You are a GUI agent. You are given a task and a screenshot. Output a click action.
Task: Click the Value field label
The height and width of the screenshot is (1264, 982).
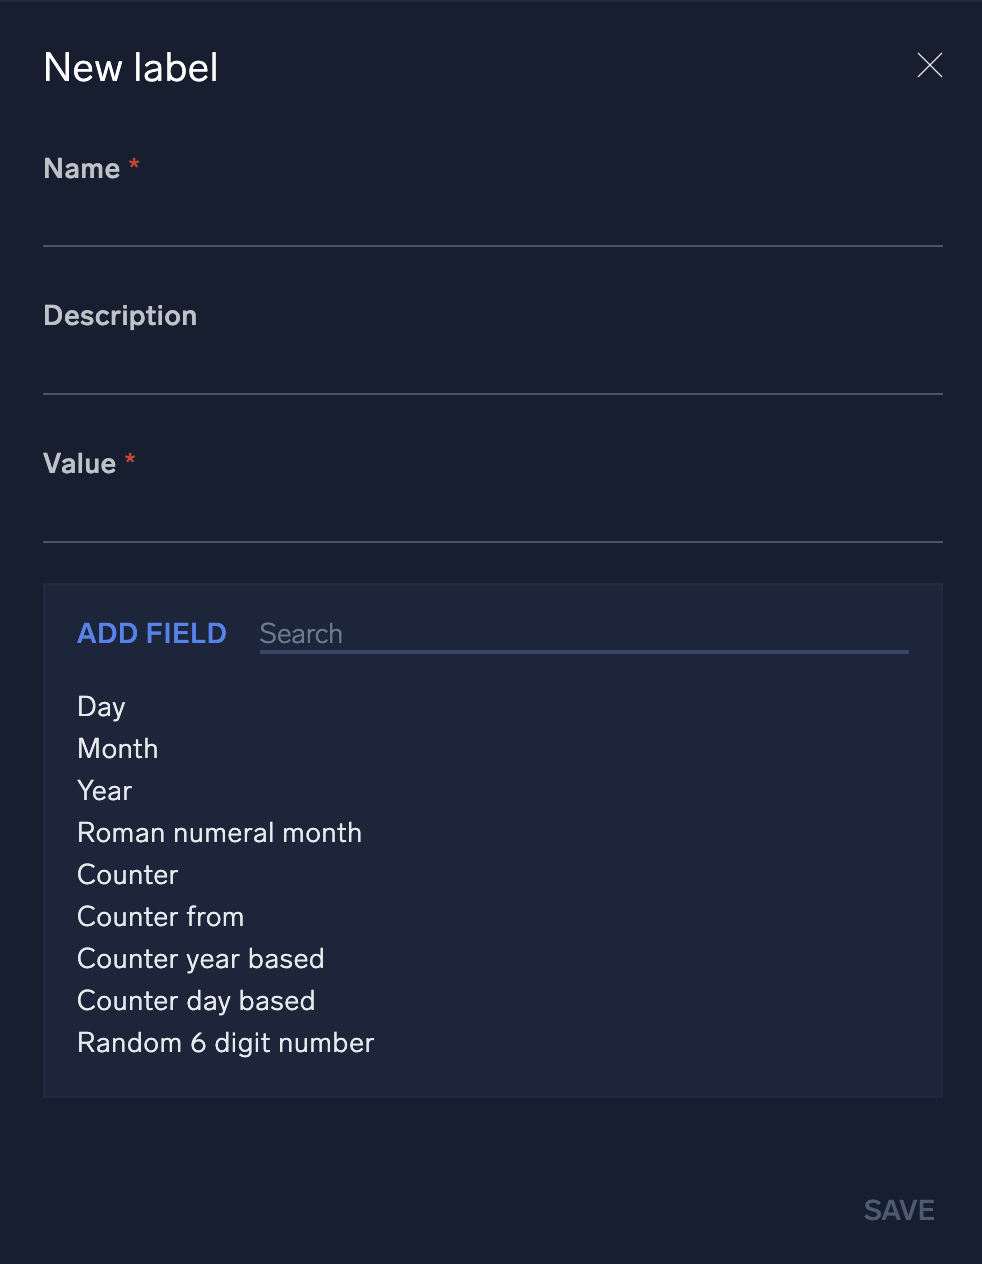tap(80, 463)
